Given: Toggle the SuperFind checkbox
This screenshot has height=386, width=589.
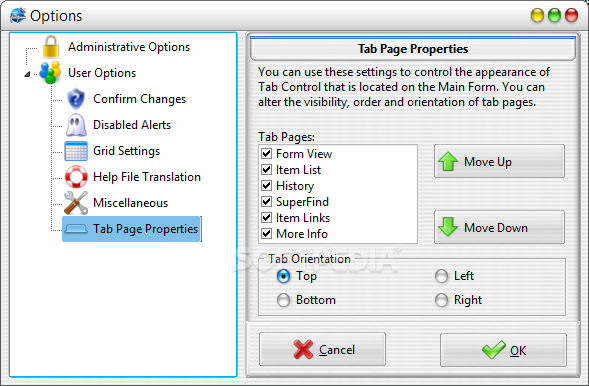Looking at the screenshot, I should [266, 202].
